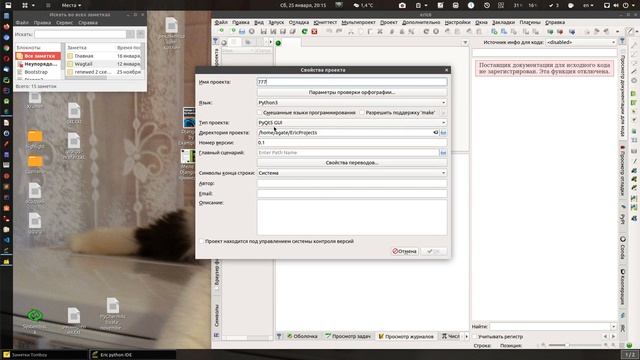Click the Искать field in Tomboy
This screenshot has height=360, width=640.
(80, 34)
